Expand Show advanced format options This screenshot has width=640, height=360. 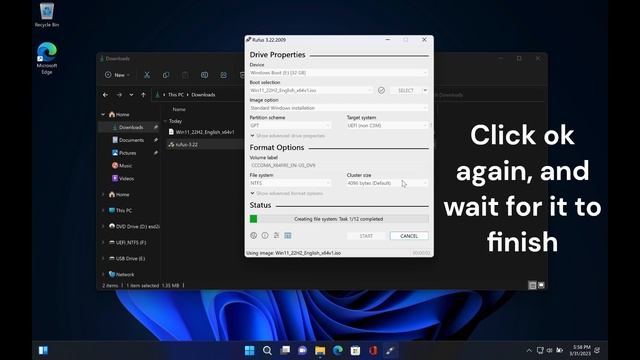(287, 193)
